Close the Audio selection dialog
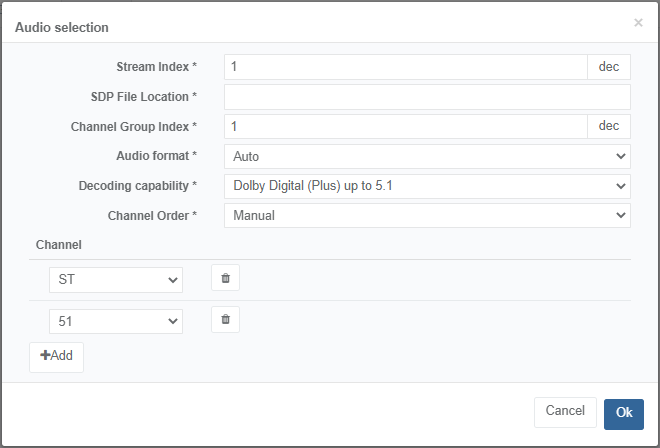660x448 pixels. (638, 22)
